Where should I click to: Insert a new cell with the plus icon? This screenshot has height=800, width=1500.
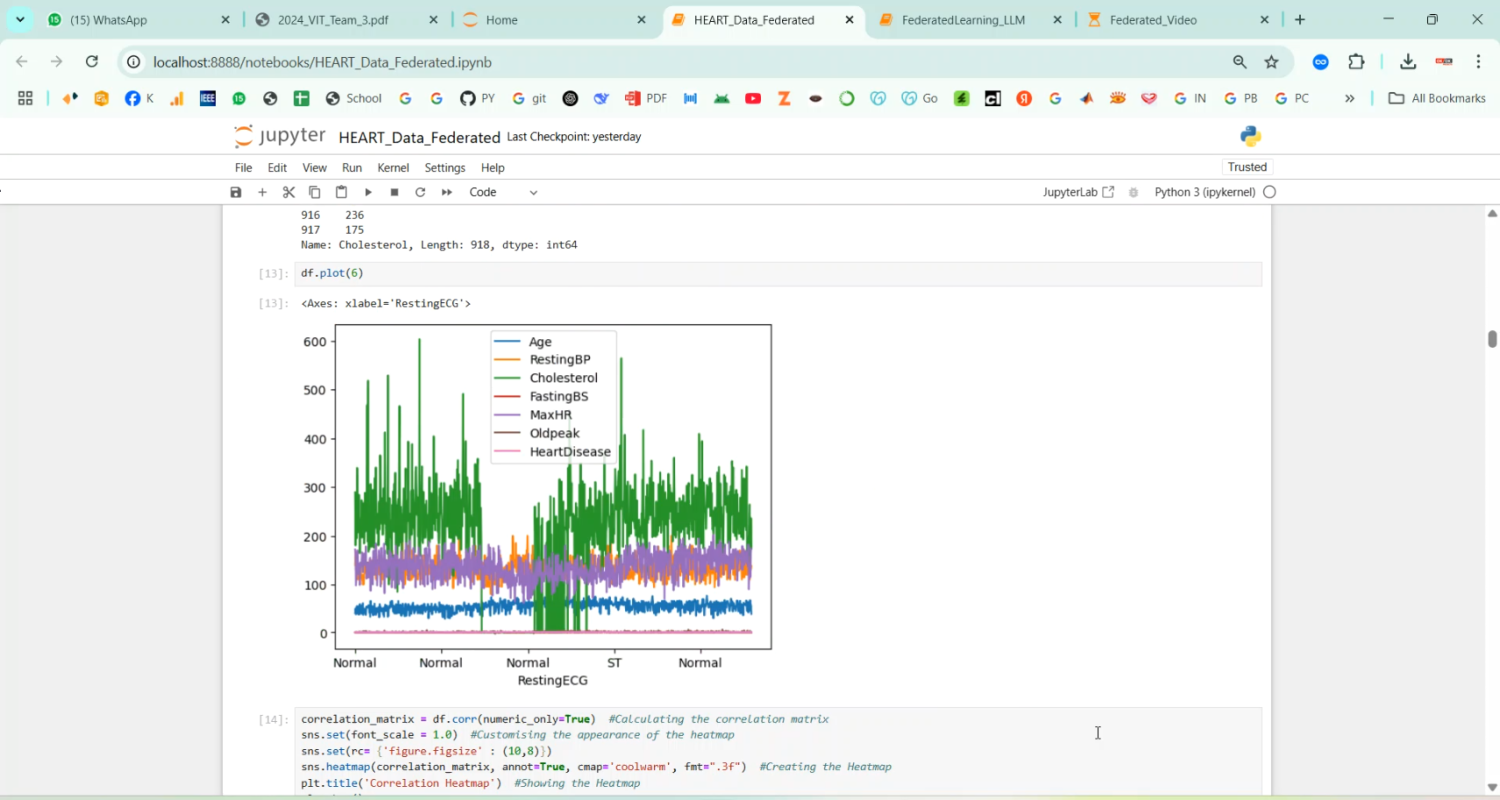262,192
